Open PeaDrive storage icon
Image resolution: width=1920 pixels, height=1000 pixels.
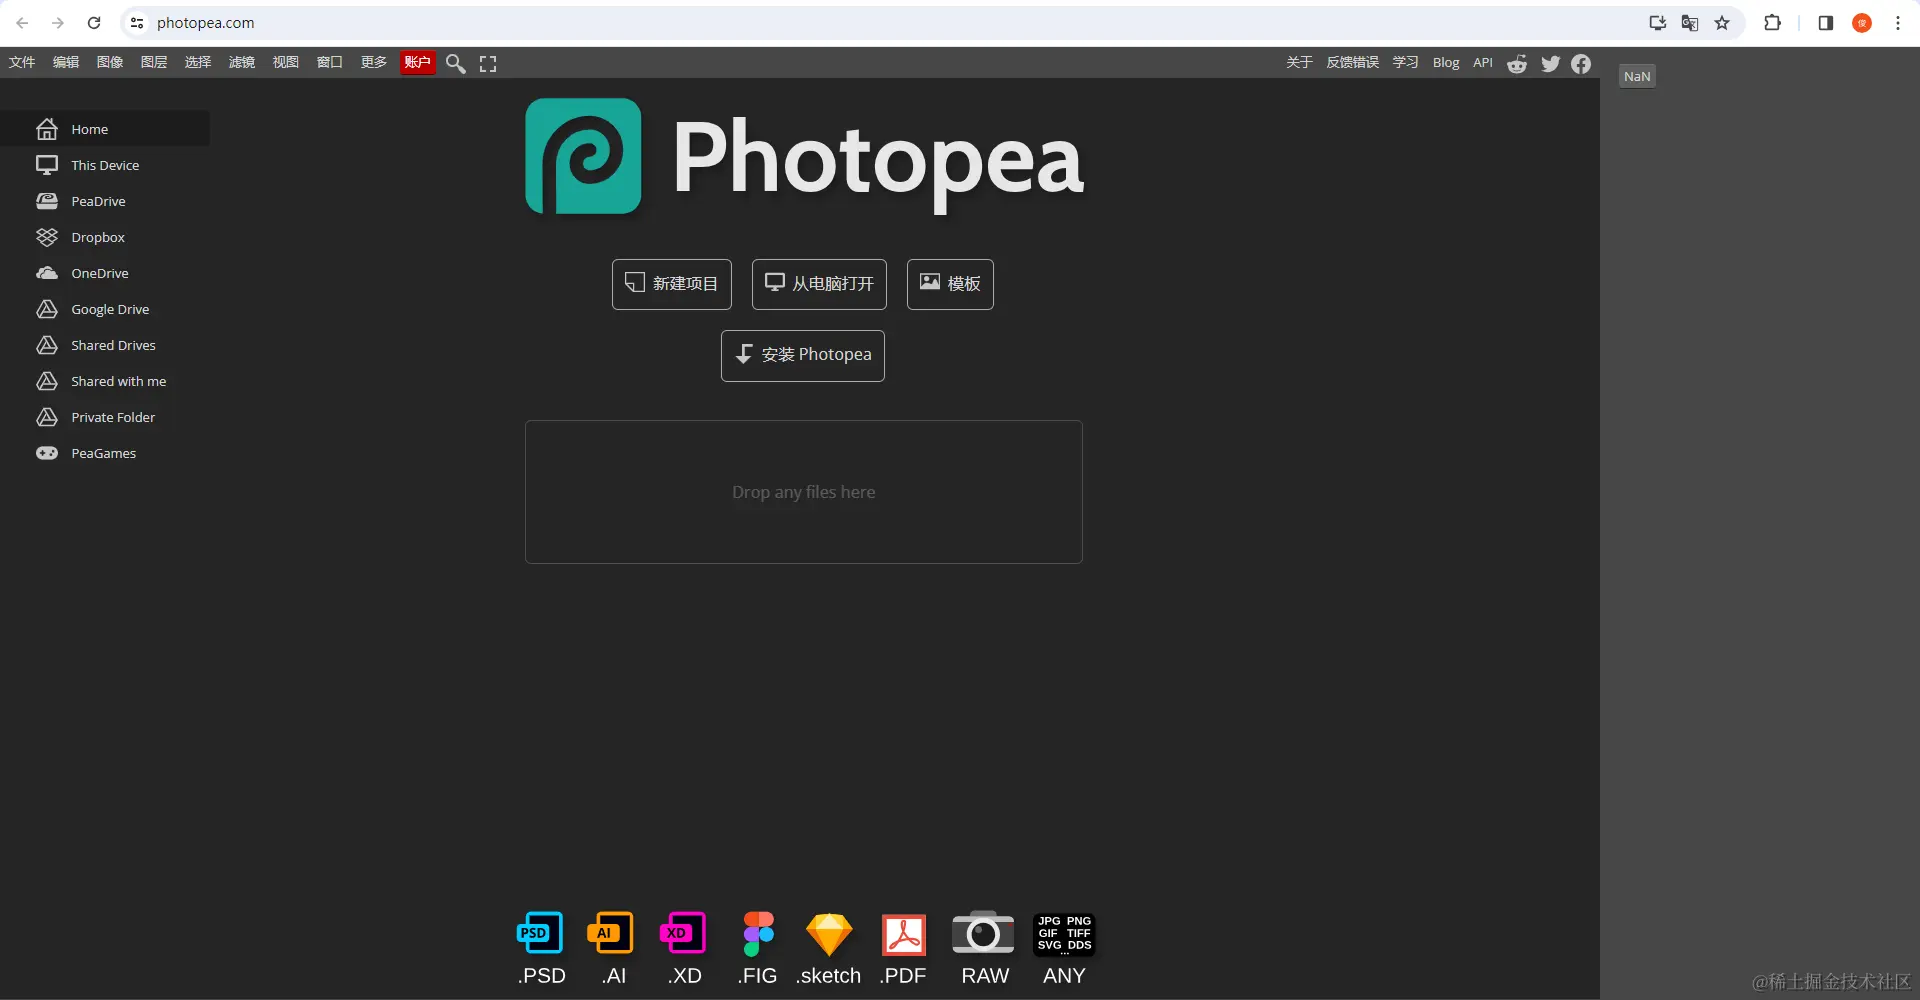47,201
